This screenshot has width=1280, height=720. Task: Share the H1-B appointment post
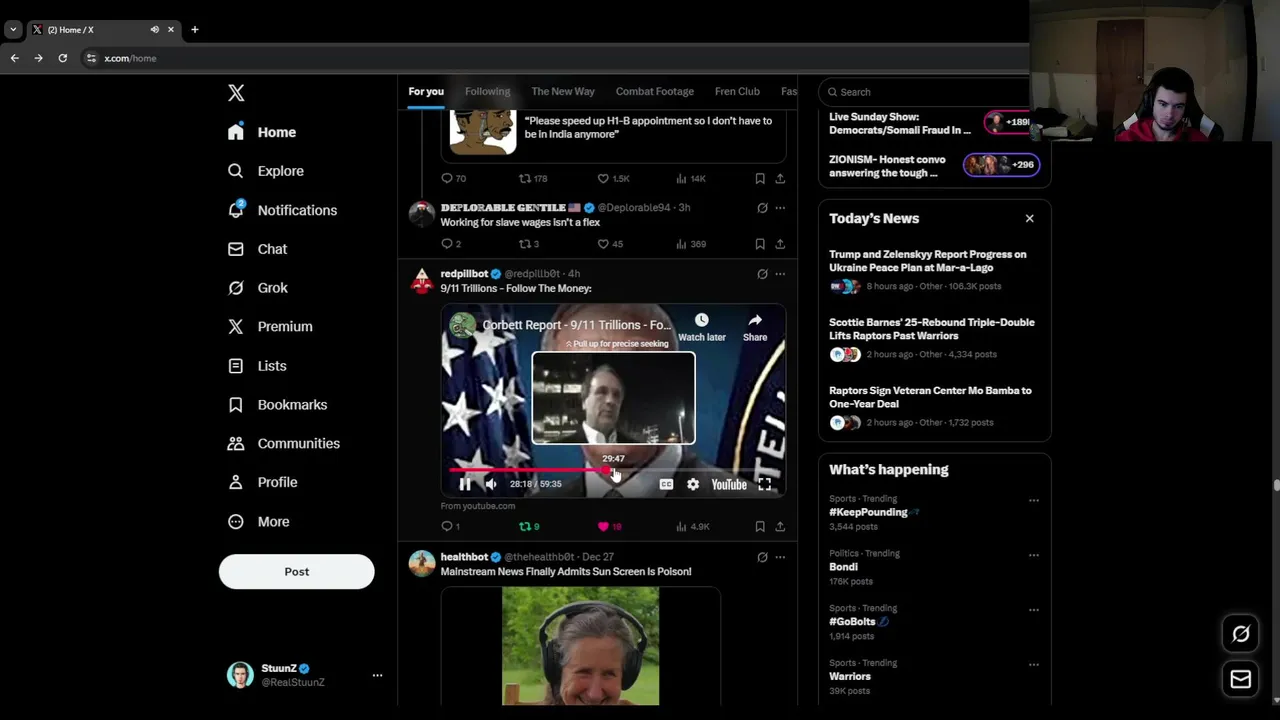(780, 178)
